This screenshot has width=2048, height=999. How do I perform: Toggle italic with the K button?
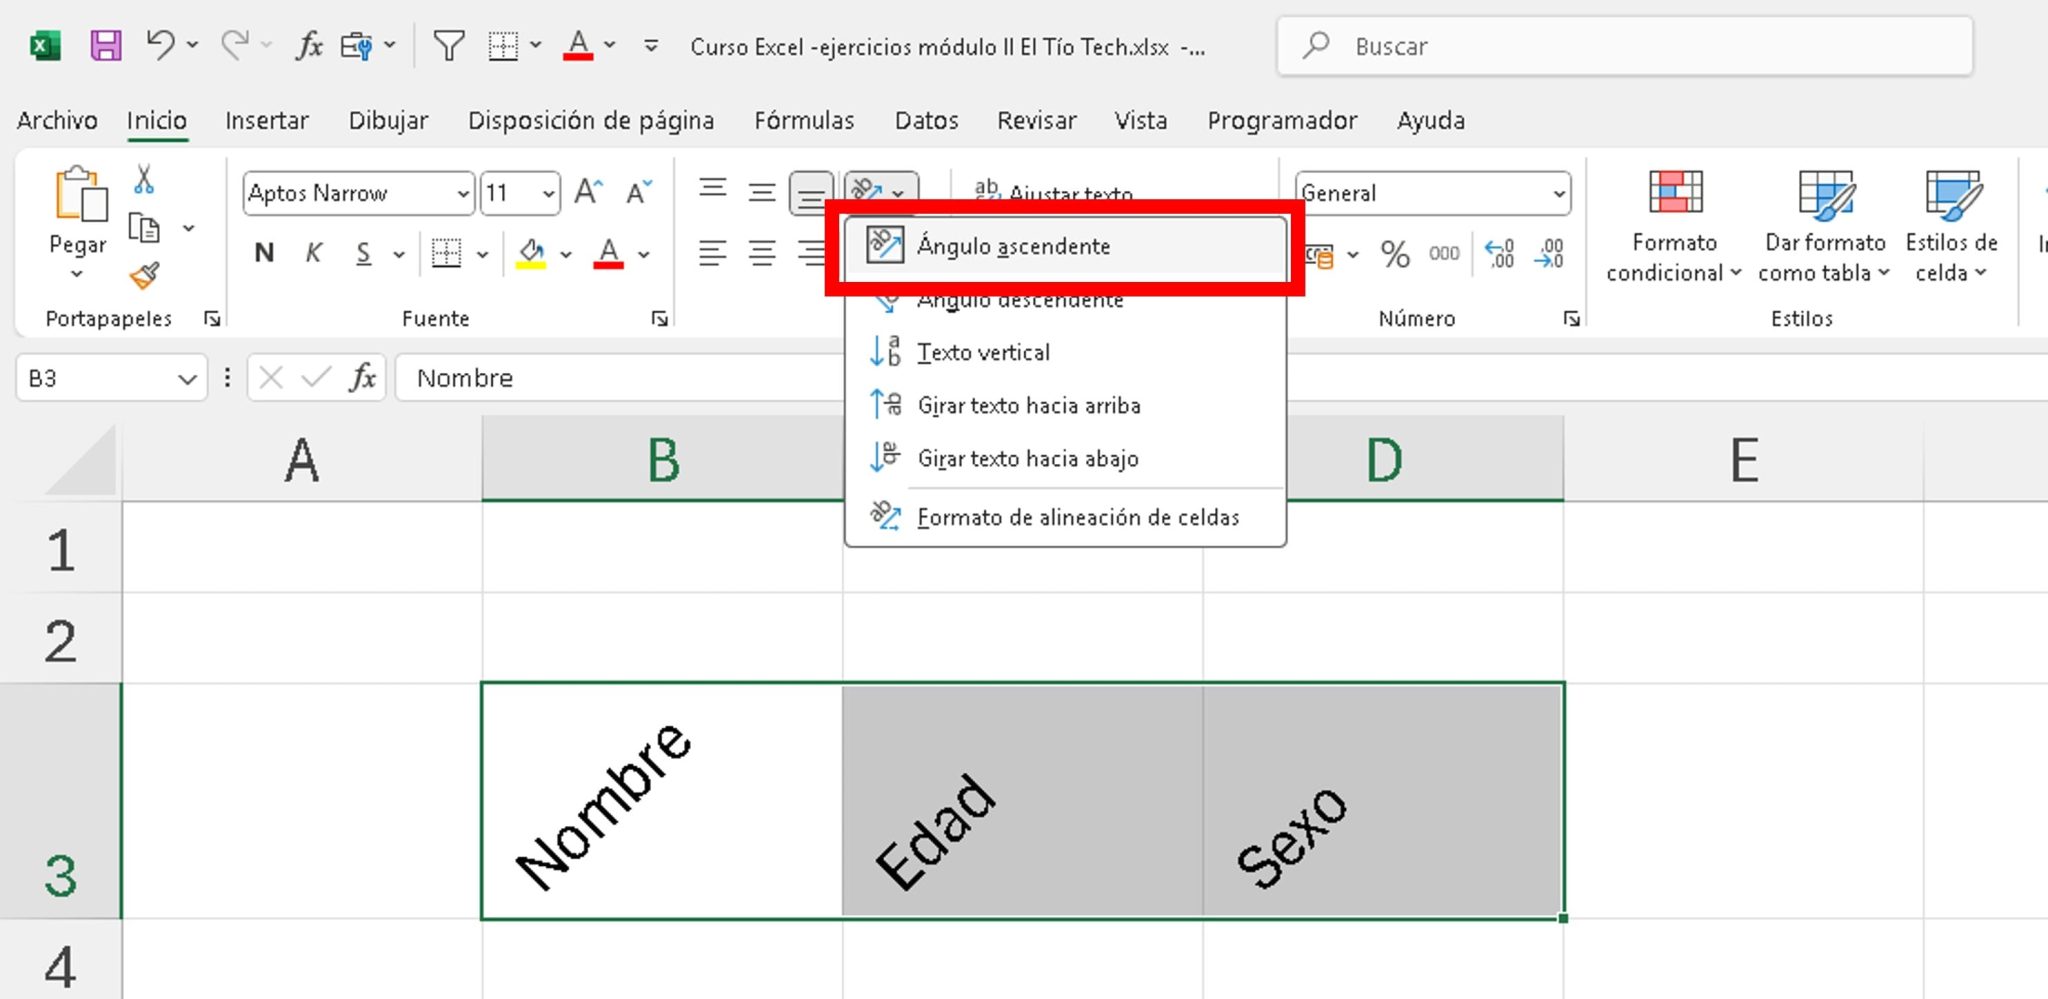(x=313, y=253)
